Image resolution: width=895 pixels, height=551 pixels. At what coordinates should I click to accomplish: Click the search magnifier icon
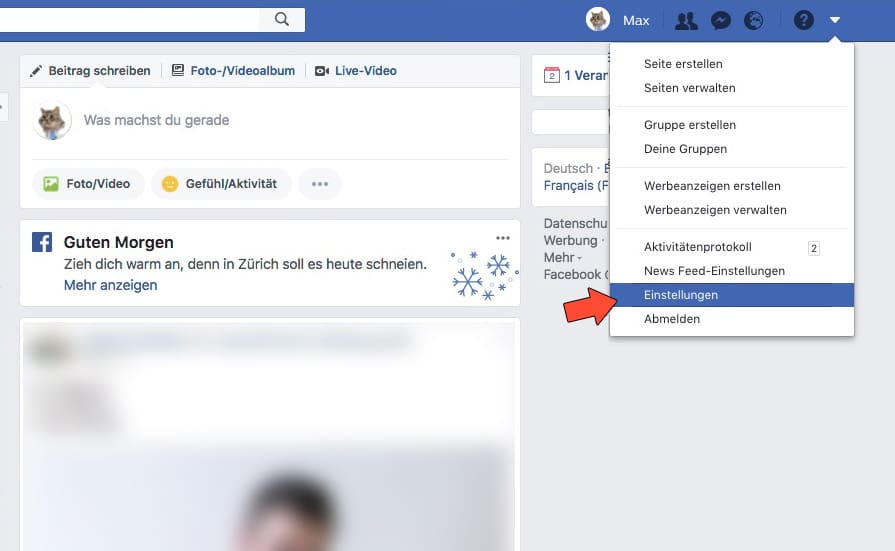pos(282,19)
